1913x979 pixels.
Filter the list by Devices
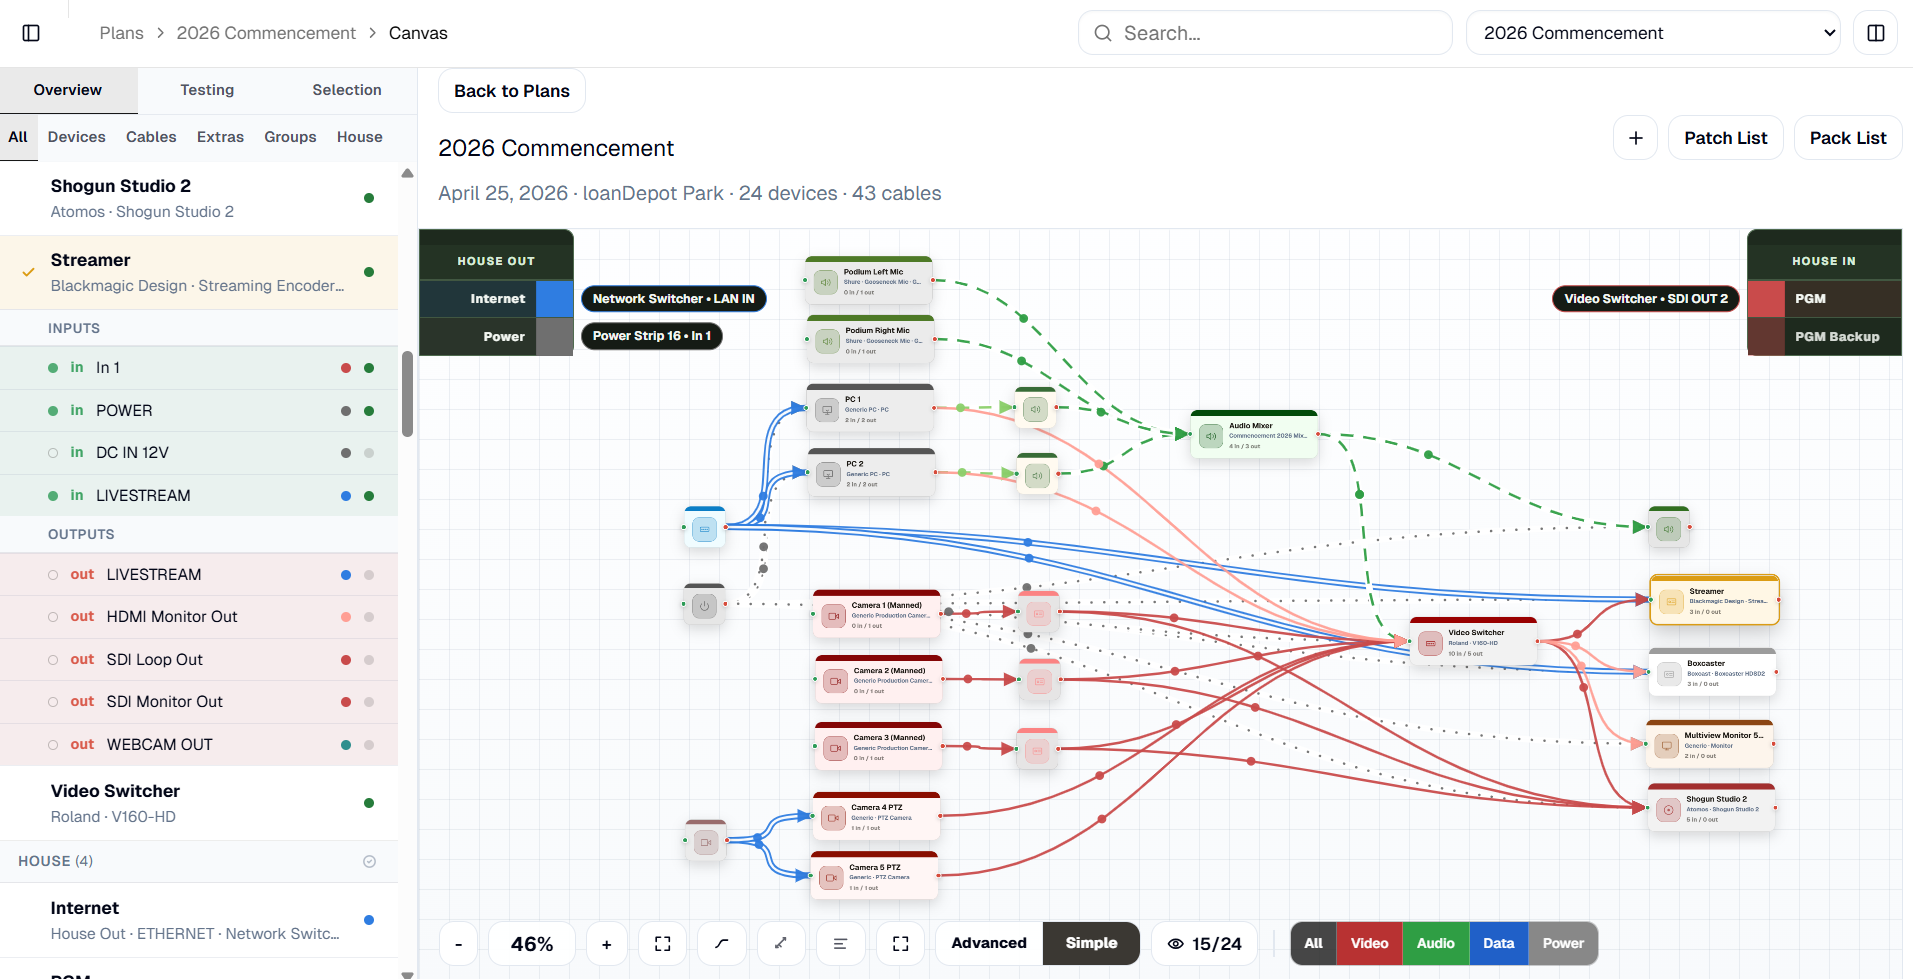(77, 137)
